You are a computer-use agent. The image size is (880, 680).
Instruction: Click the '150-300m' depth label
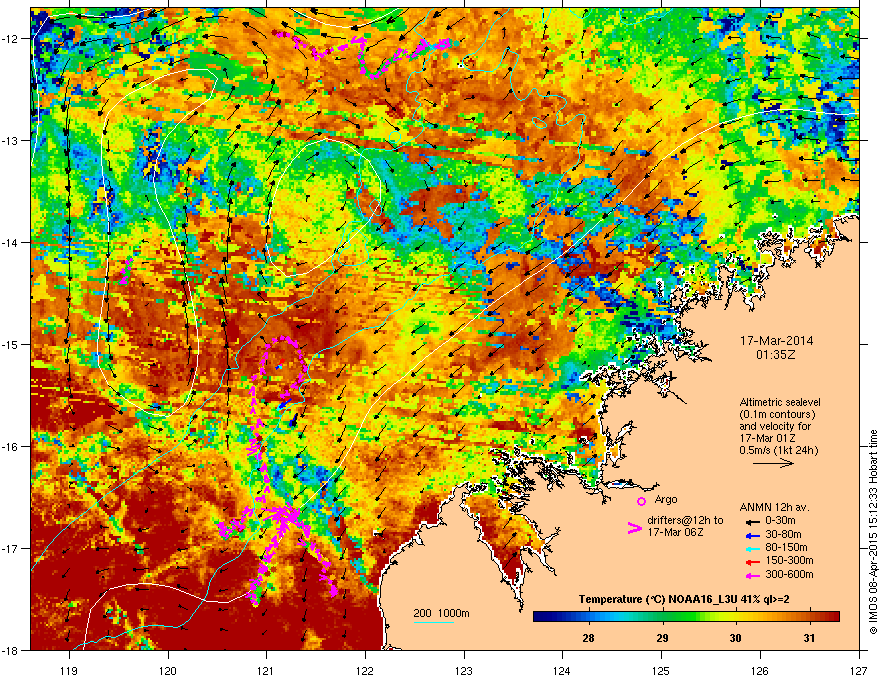[x=789, y=560]
